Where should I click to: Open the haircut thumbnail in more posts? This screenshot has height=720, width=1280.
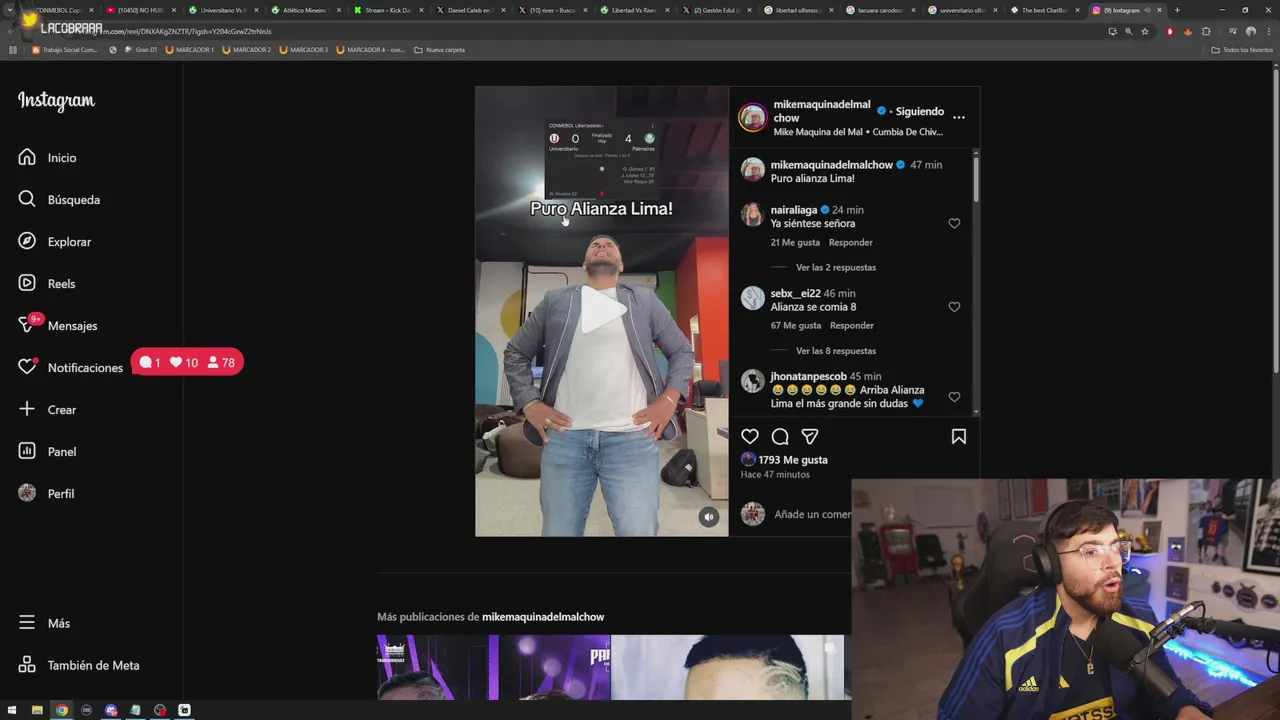point(727,667)
